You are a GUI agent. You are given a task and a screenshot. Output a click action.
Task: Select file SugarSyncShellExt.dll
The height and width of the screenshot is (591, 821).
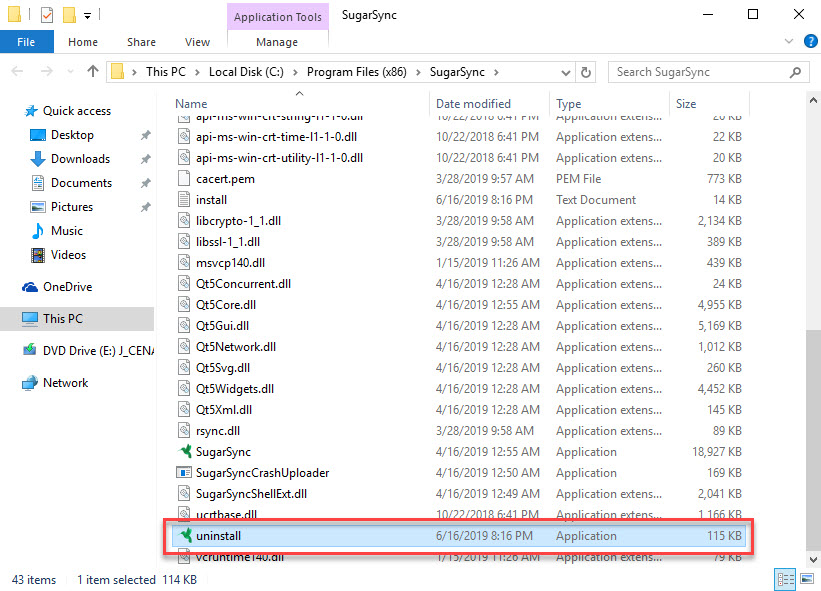tap(251, 494)
